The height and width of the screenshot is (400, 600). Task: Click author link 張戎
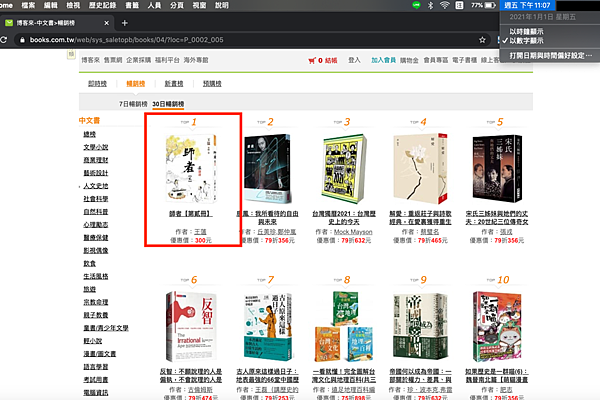(x=506, y=232)
